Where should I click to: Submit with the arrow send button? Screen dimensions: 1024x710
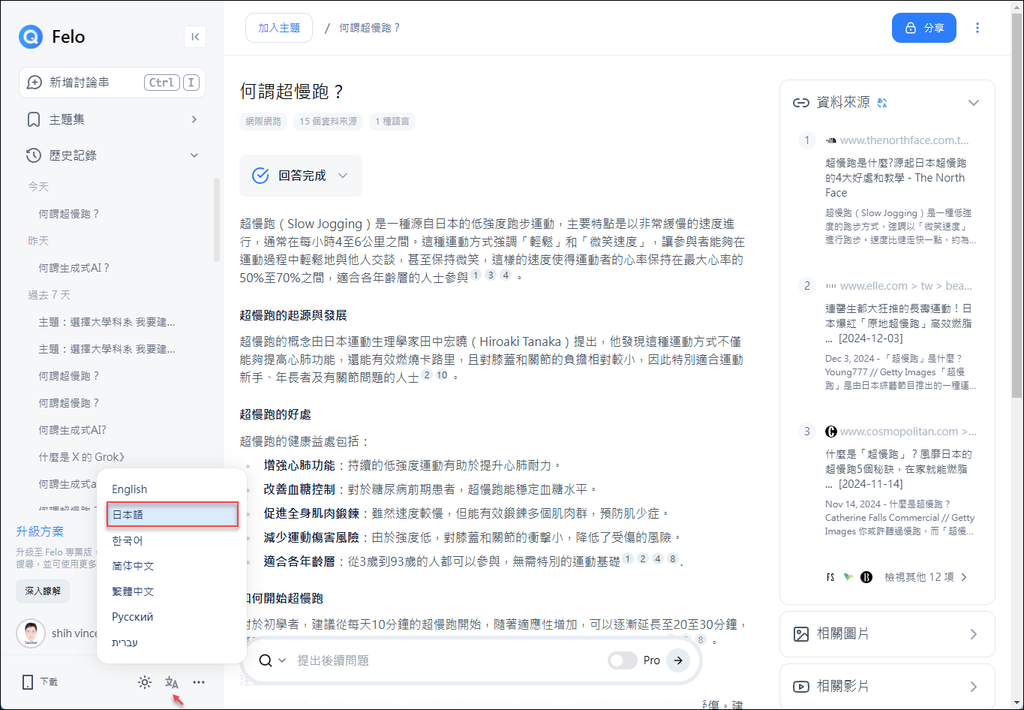point(679,660)
